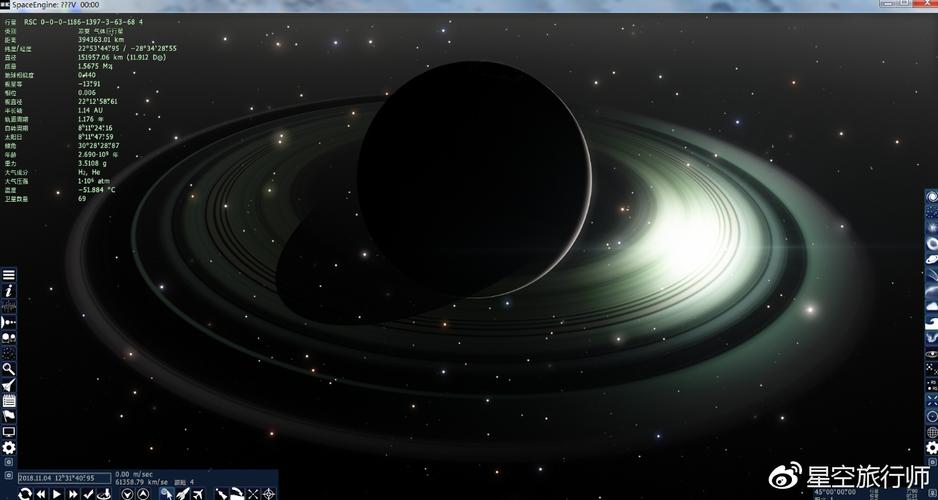Select the mouse cursor mode icon
This screenshot has height=500, width=938.
tap(166, 494)
